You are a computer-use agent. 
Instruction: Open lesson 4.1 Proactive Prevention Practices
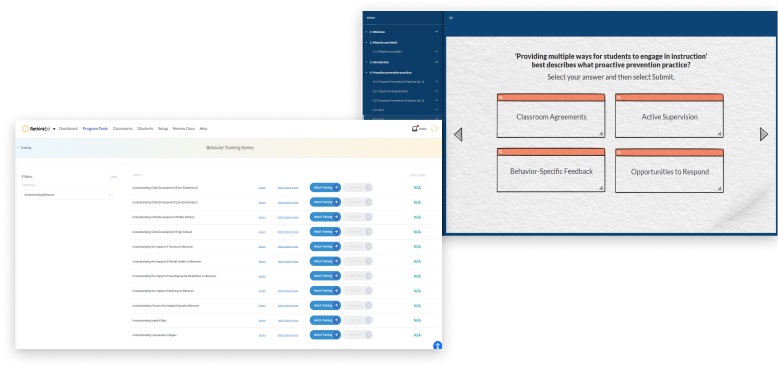click(398, 81)
